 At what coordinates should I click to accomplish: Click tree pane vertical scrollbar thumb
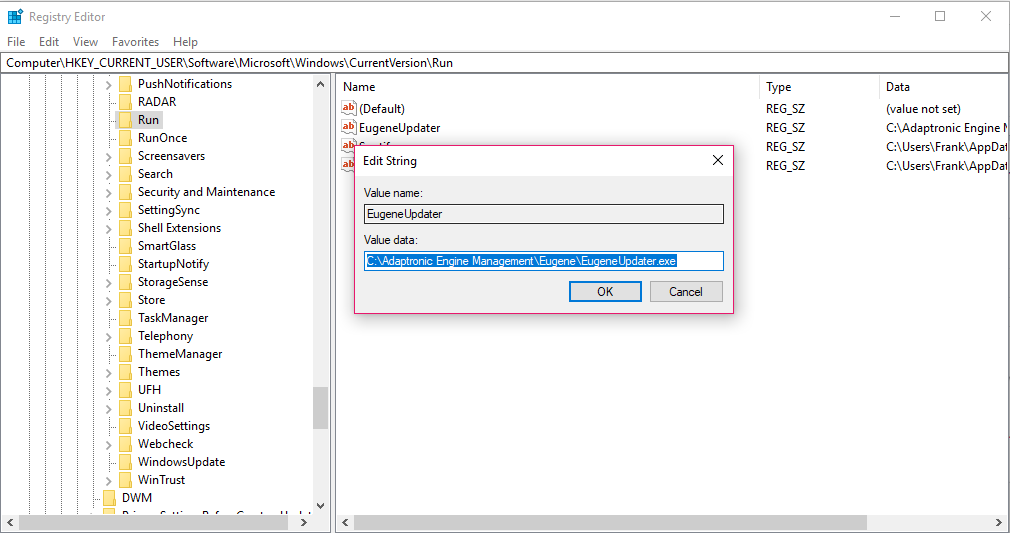pyautogui.click(x=320, y=408)
